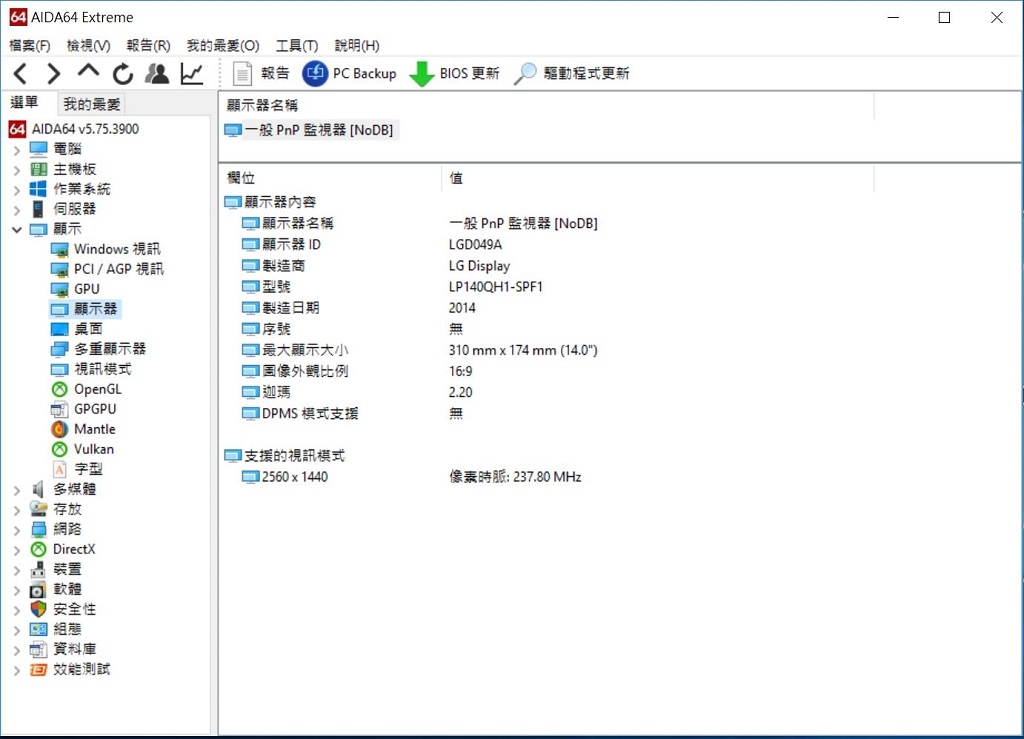Select the Vulkan icon in tree
The width and height of the screenshot is (1024, 739).
[x=59, y=450]
